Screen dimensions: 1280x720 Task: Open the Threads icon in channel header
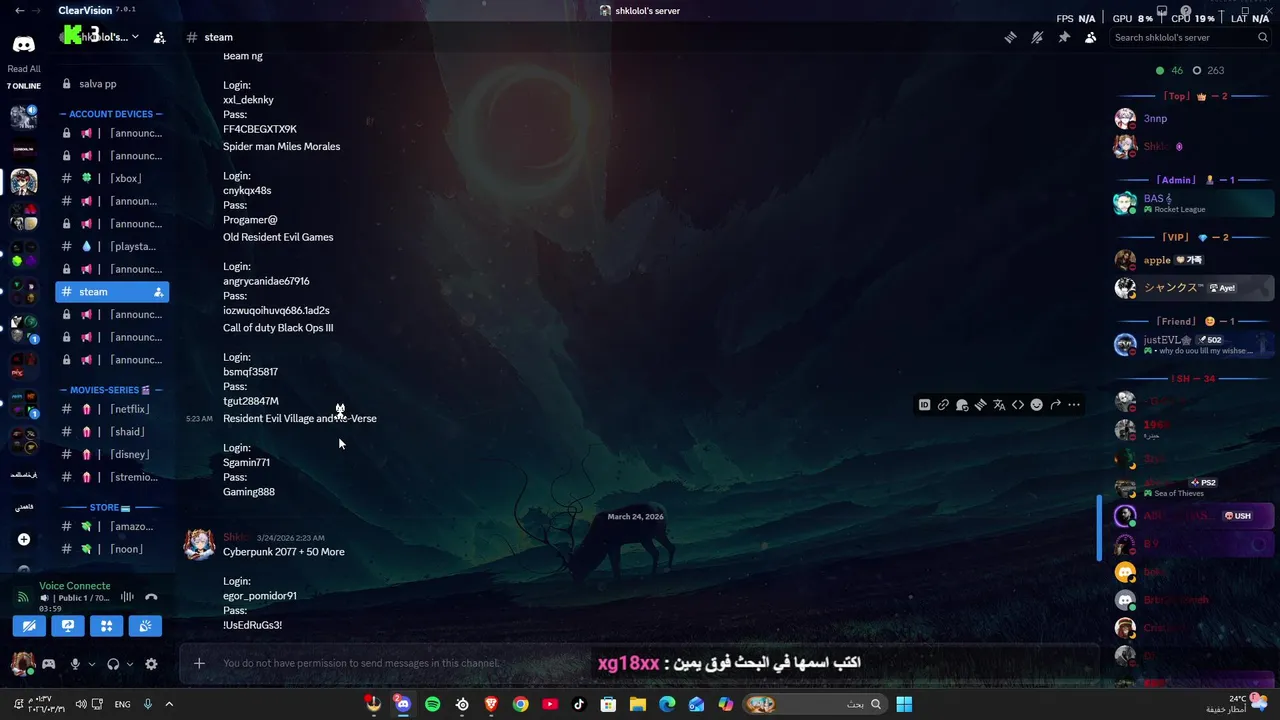1011,37
